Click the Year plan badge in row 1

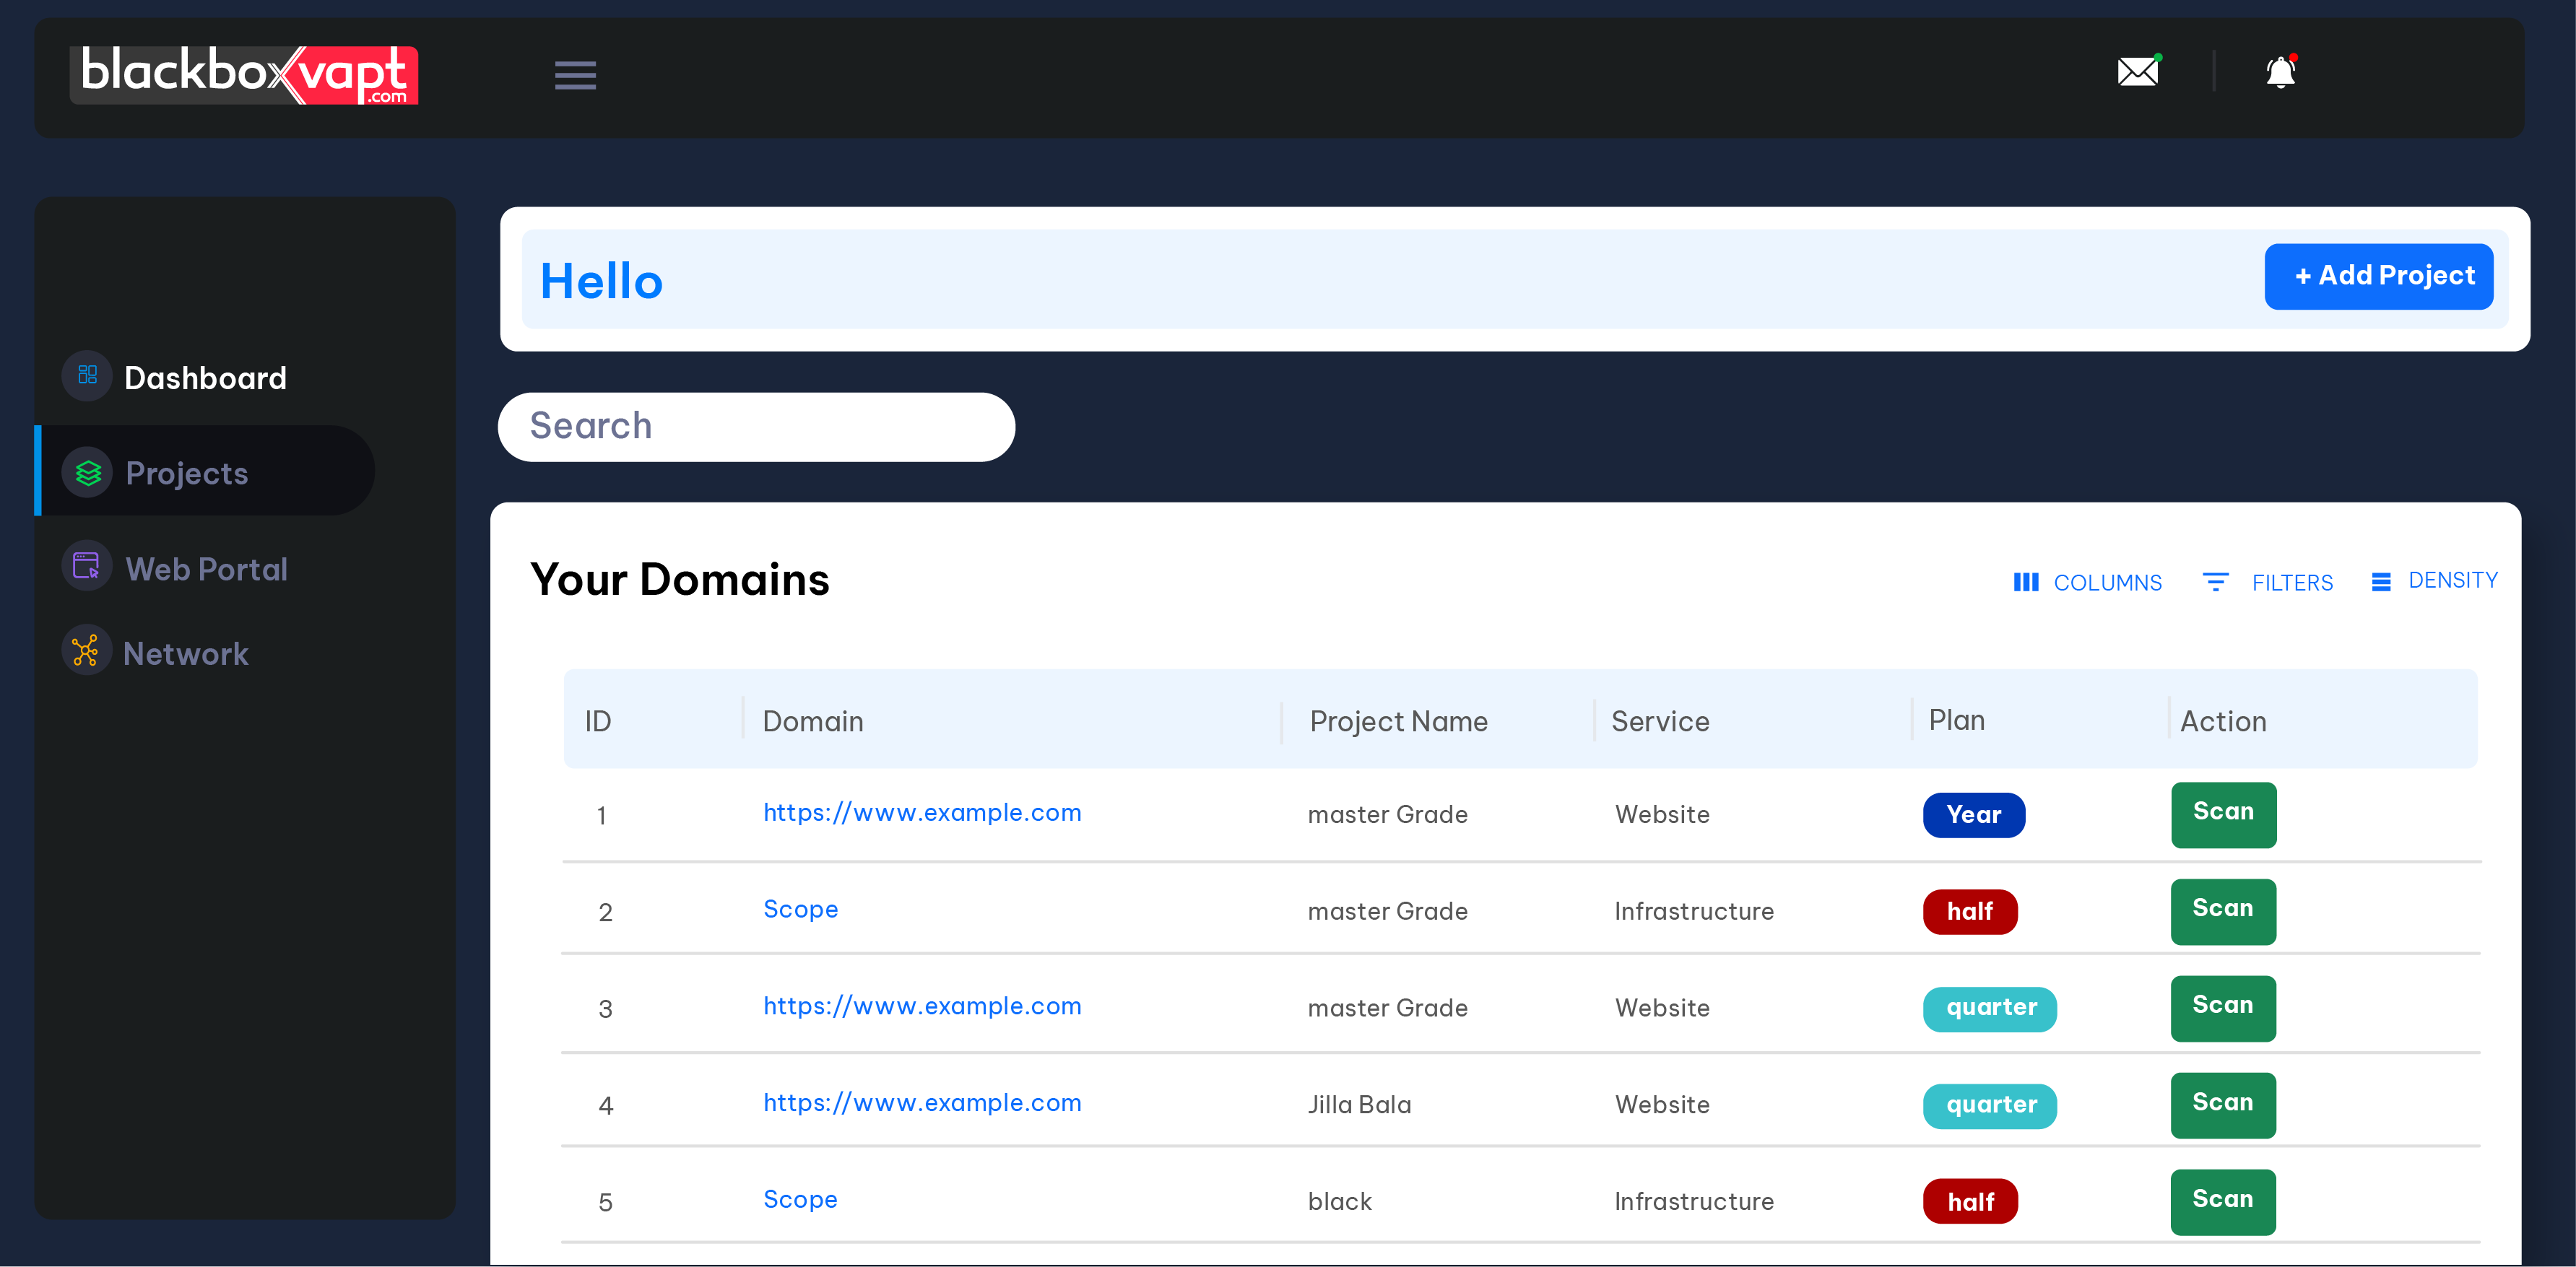pos(1973,815)
